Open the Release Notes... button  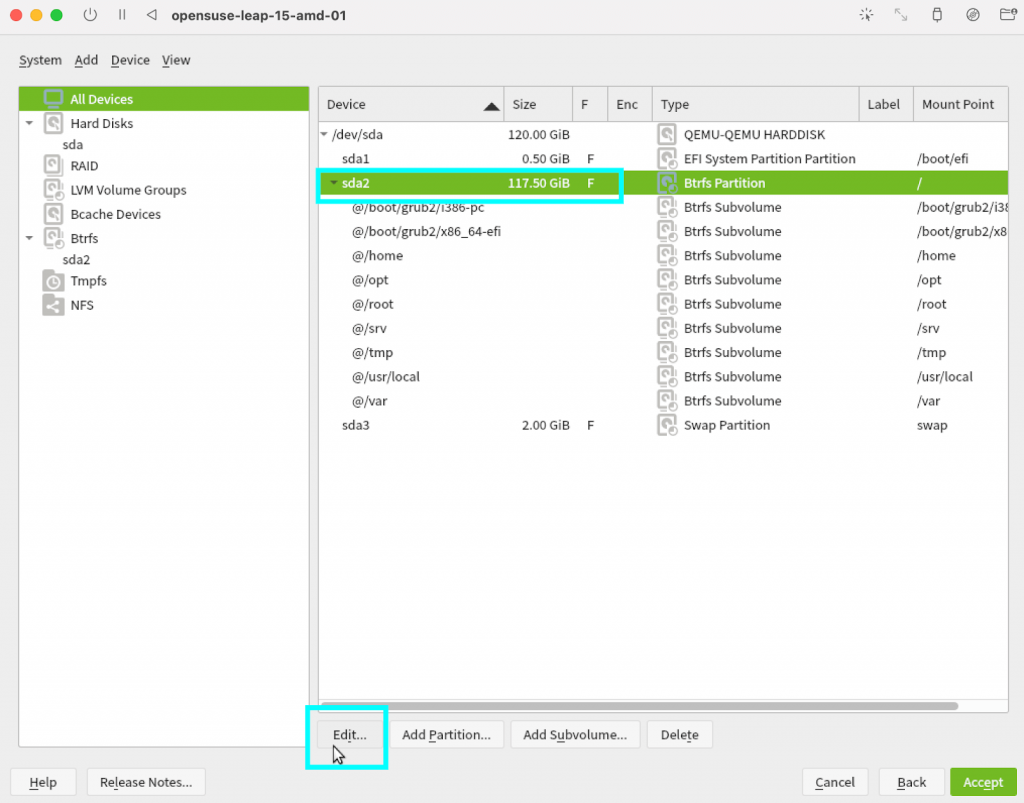coord(146,782)
